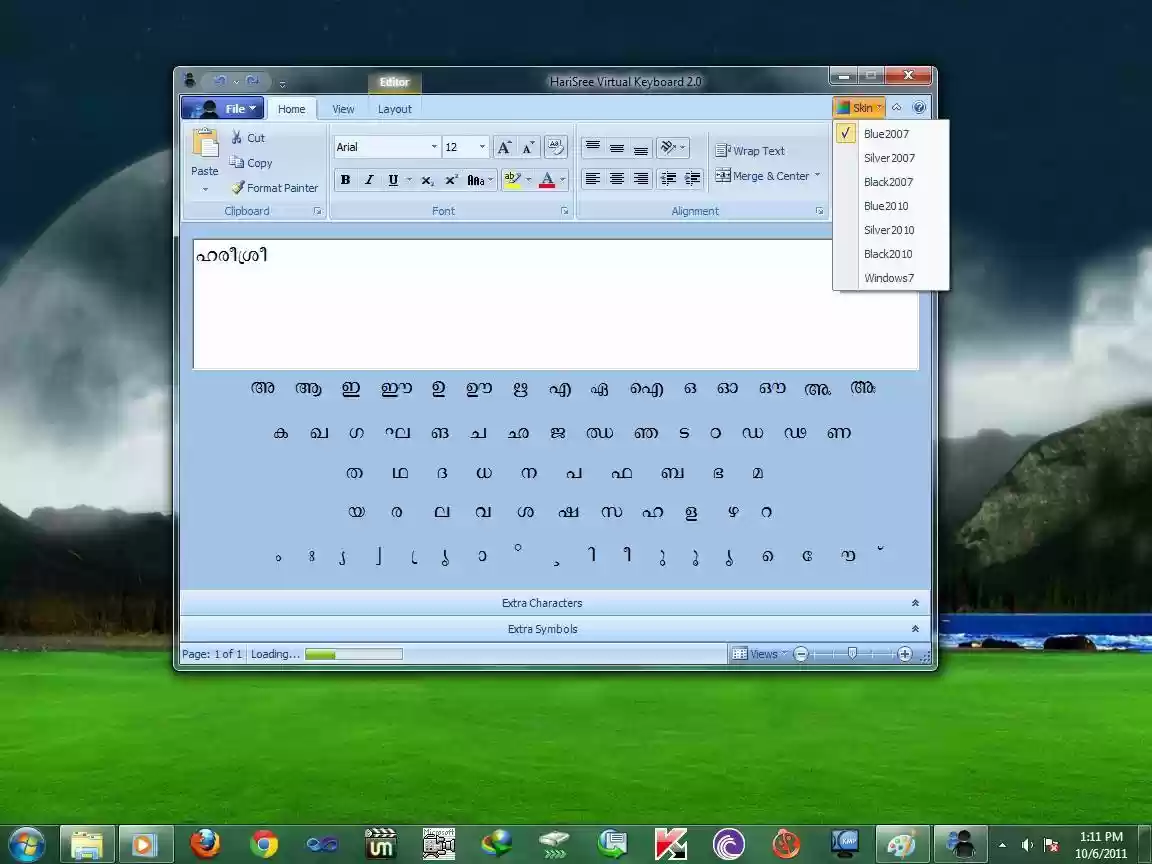This screenshot has width=1152, height=864.
Task: Switch to the Layout ribbon tab
Action: (394, 108)
